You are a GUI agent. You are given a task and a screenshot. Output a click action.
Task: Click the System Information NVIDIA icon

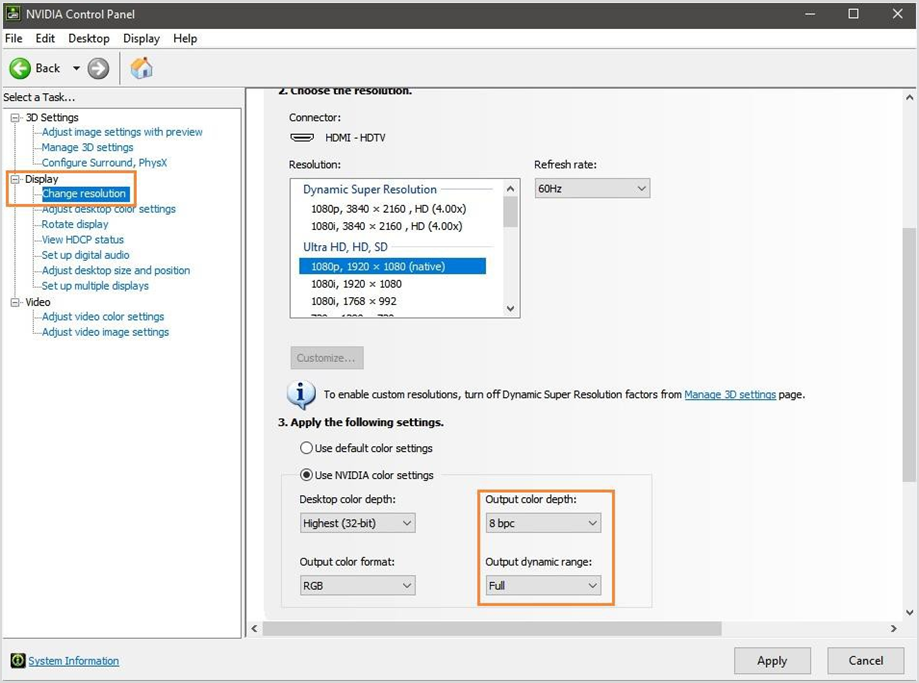click(18, 661)
